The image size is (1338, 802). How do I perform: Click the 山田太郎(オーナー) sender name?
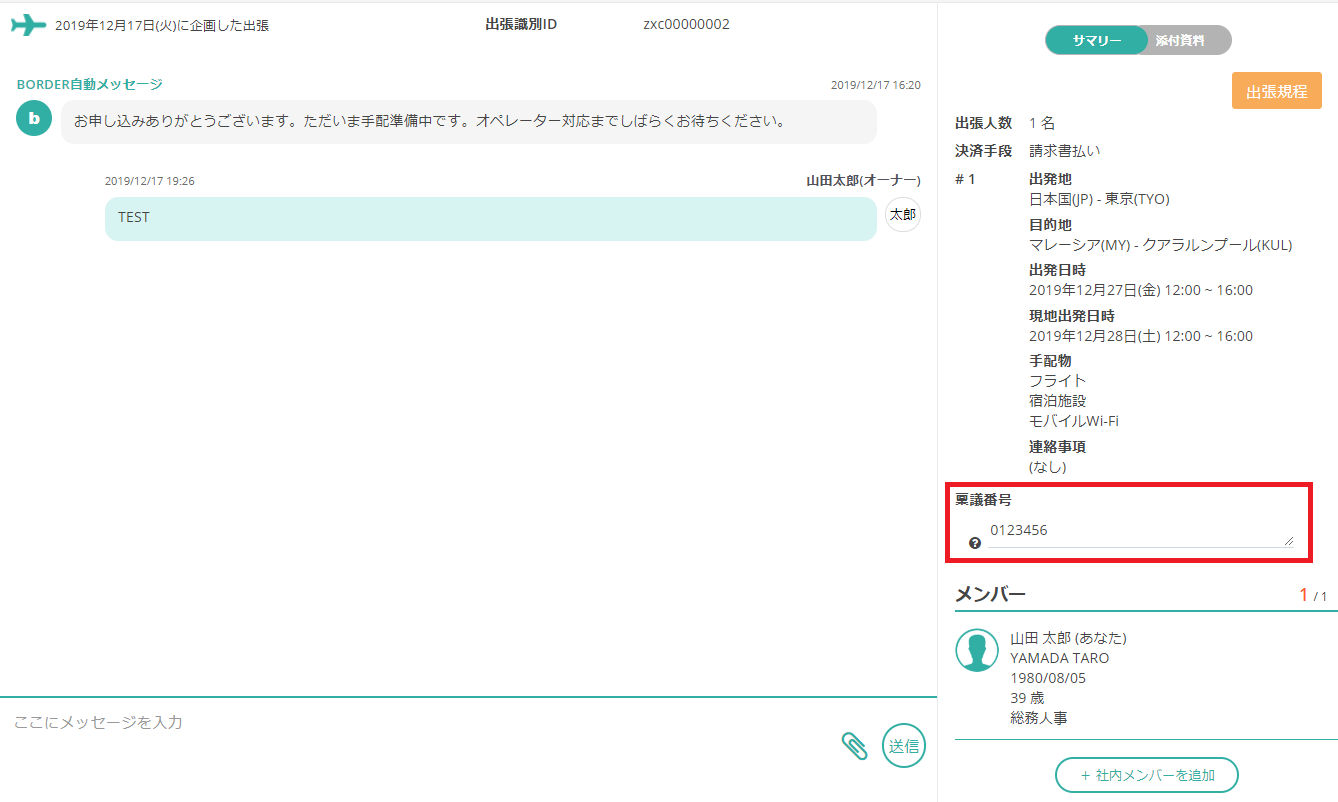[x=863, y=181]
